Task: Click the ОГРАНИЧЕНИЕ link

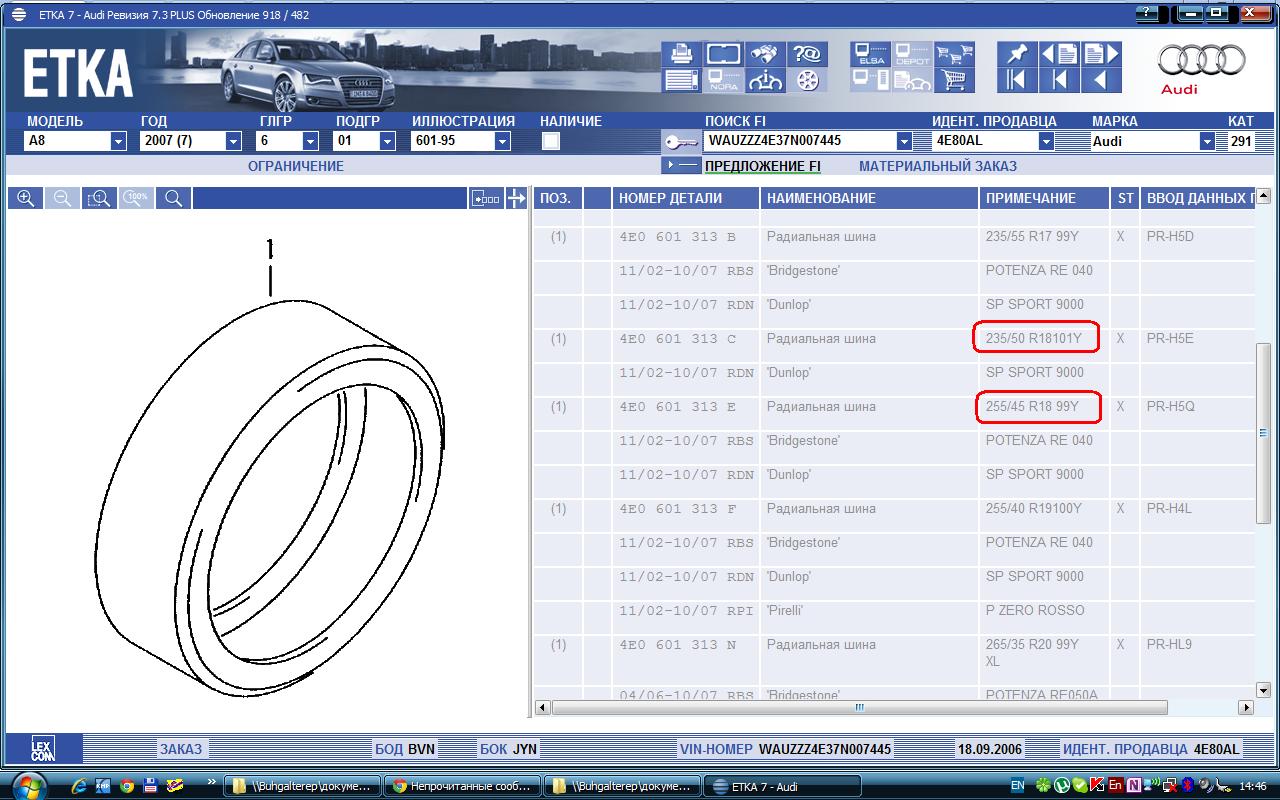Action: [295, 166]
